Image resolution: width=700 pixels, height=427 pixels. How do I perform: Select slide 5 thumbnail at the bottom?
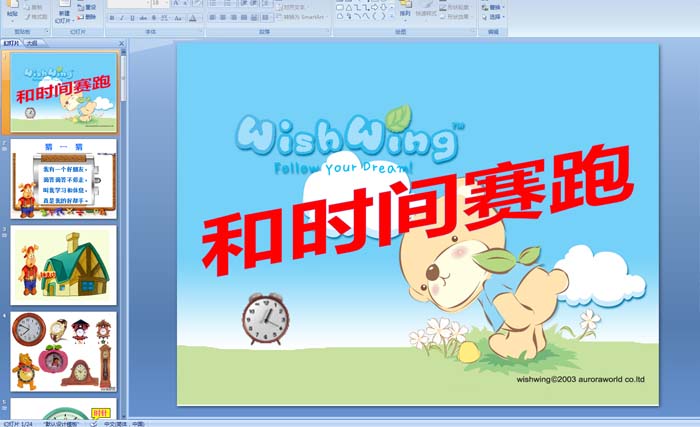click(x=64, y=409)
